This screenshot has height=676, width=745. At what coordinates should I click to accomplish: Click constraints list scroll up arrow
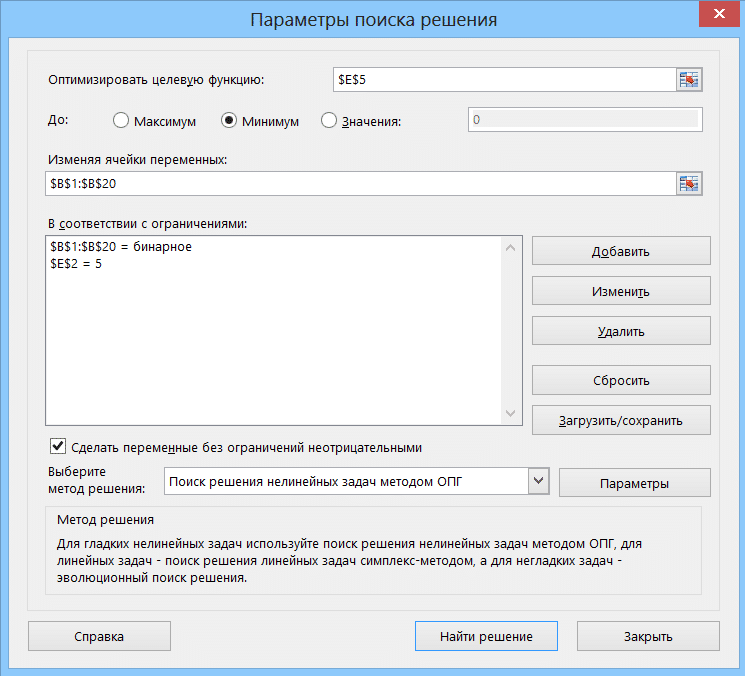511,248
